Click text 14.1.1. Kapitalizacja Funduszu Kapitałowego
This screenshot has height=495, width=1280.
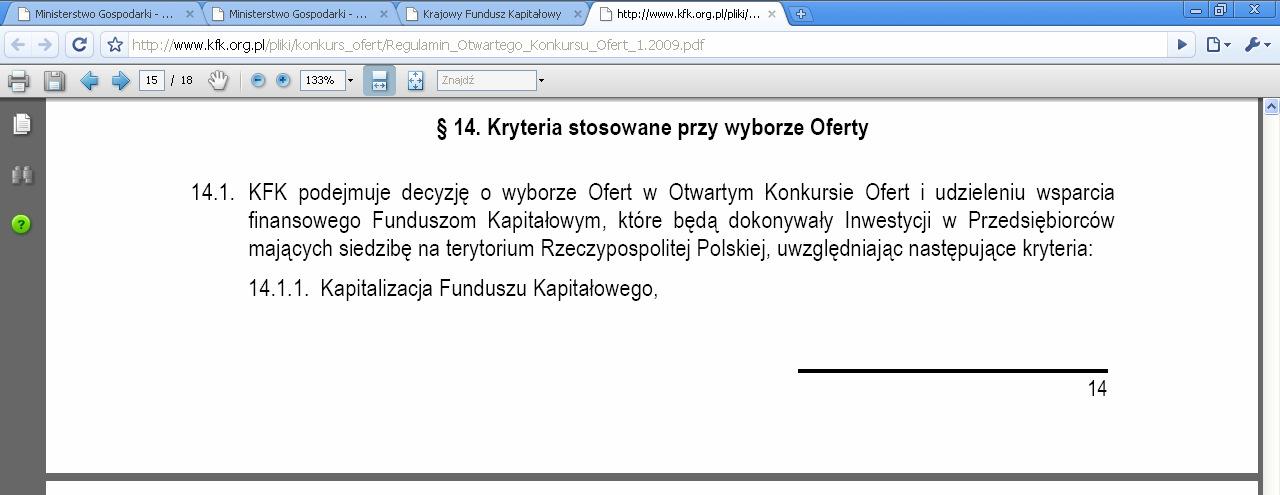(x=452, y=290)
